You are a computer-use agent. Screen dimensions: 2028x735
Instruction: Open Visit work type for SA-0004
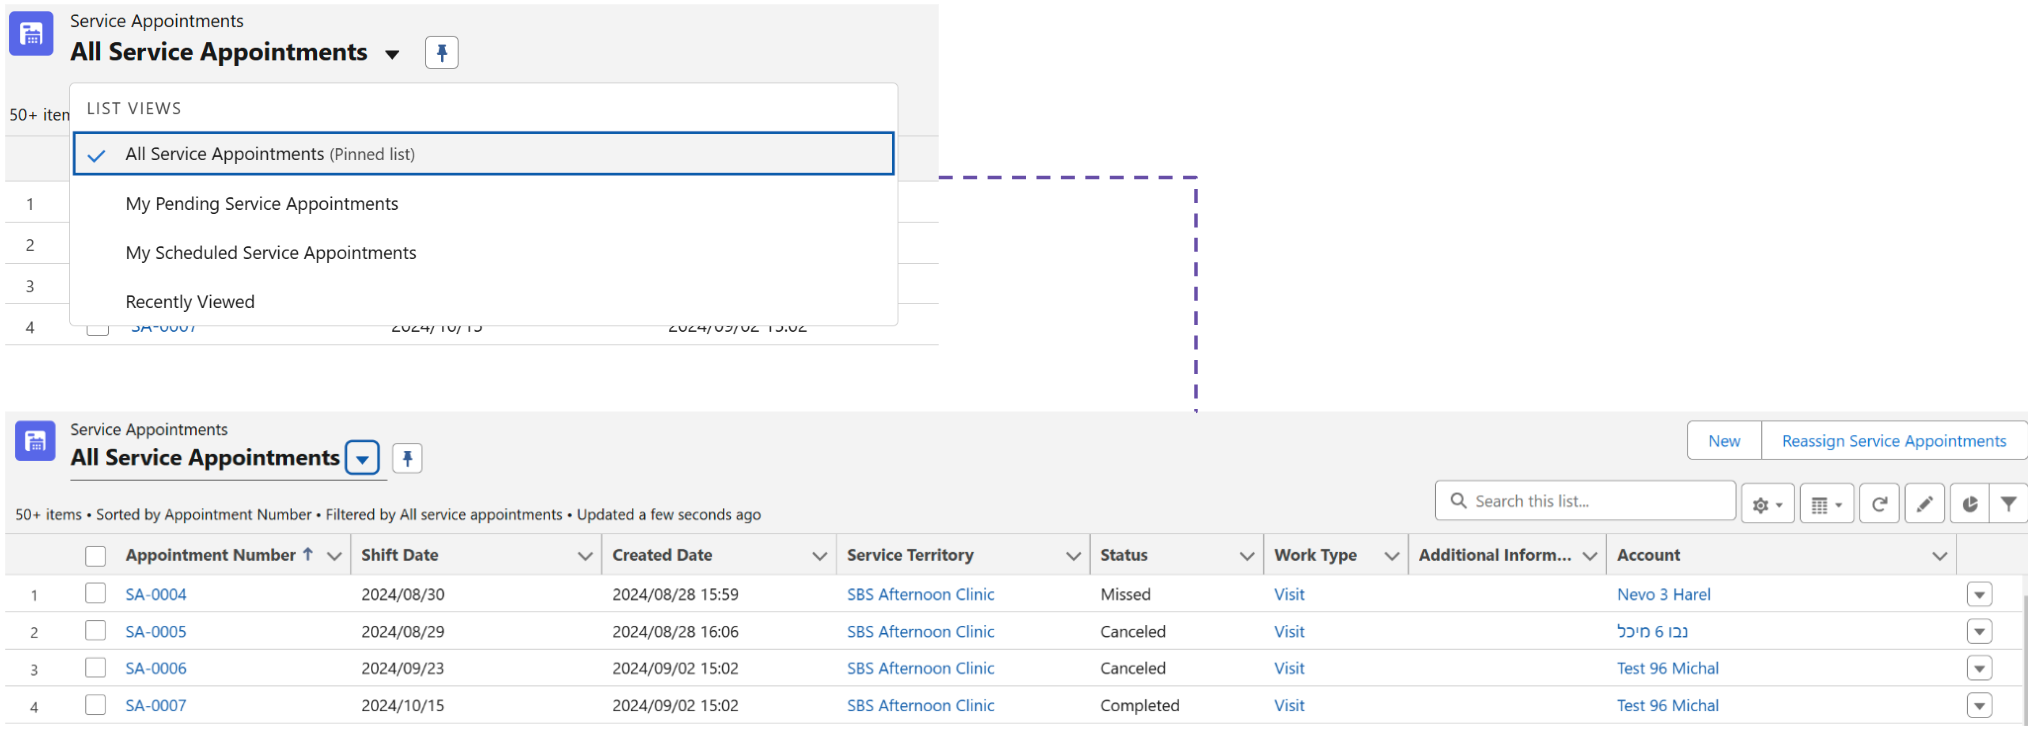coord(1289,594)
